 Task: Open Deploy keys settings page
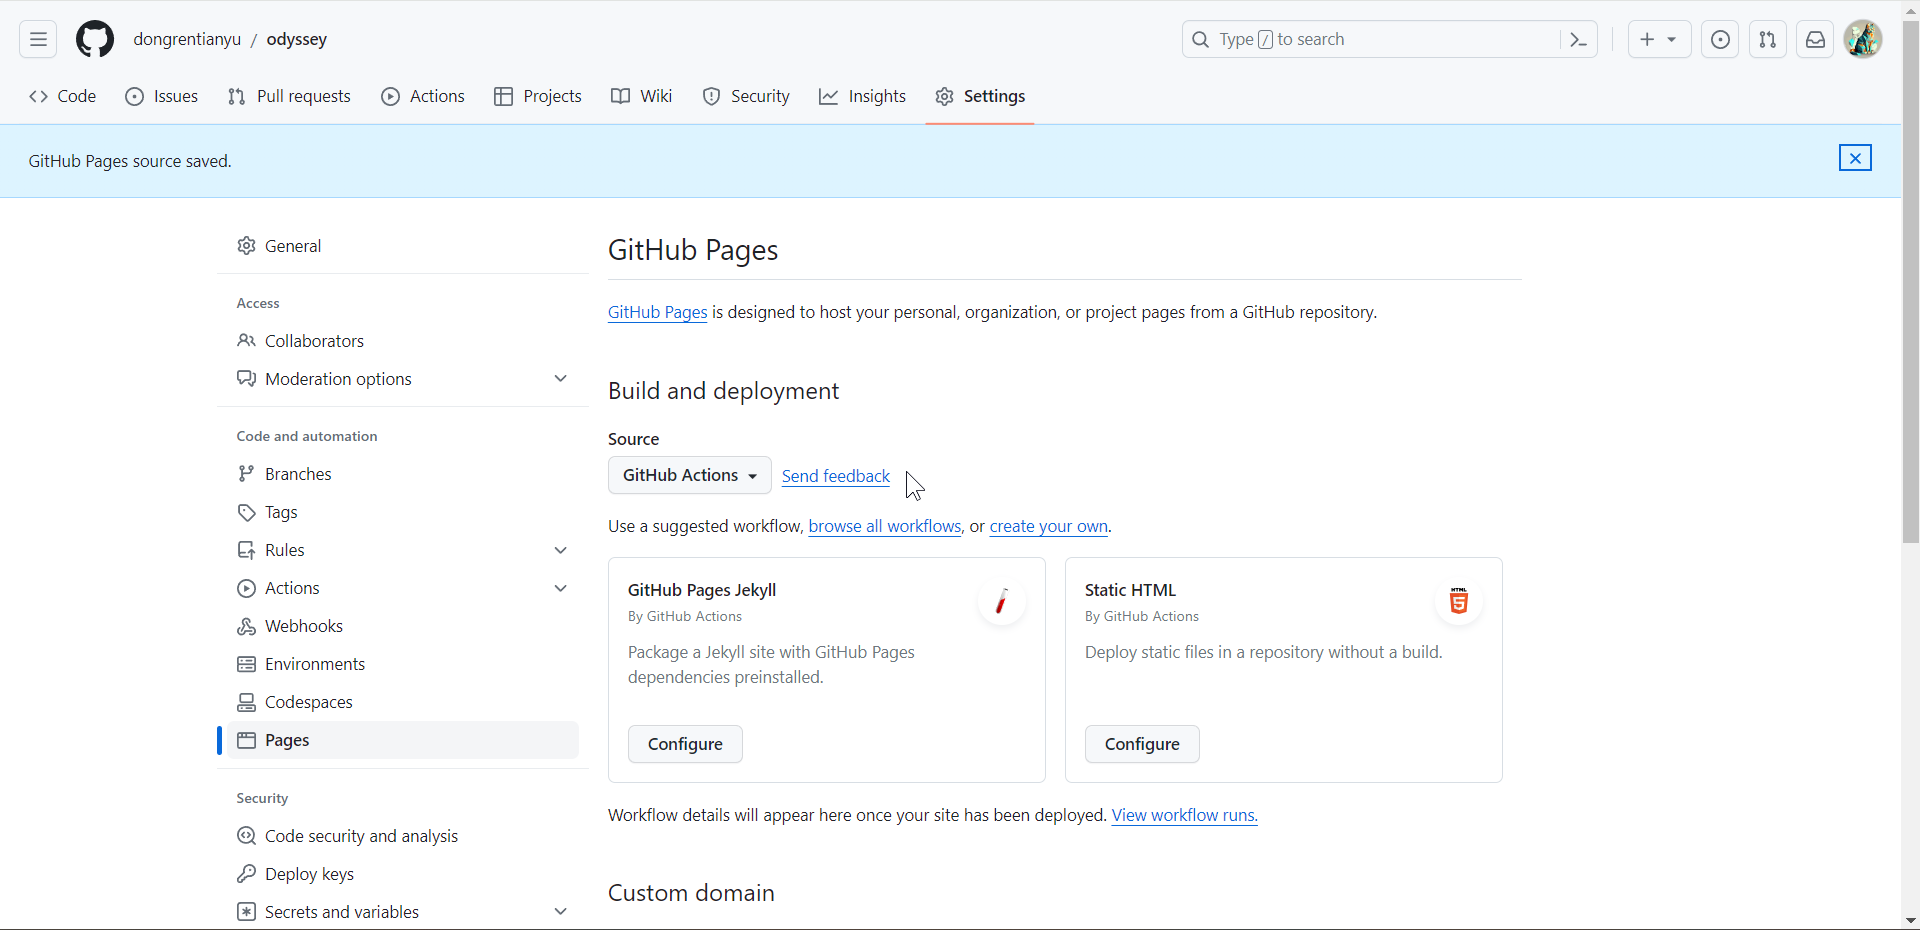pos(403,874)
